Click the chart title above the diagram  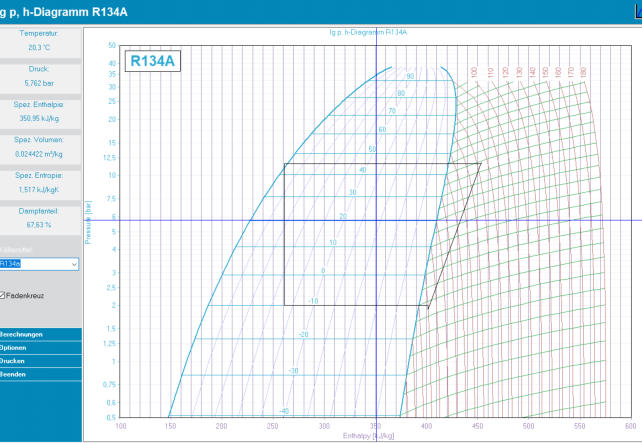tap(368, 33)
